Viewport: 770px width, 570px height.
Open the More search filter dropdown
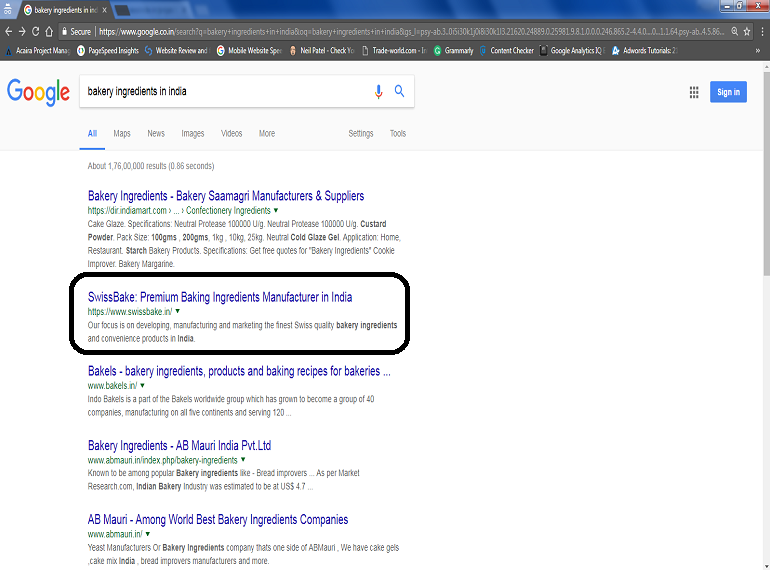[267, 134]
